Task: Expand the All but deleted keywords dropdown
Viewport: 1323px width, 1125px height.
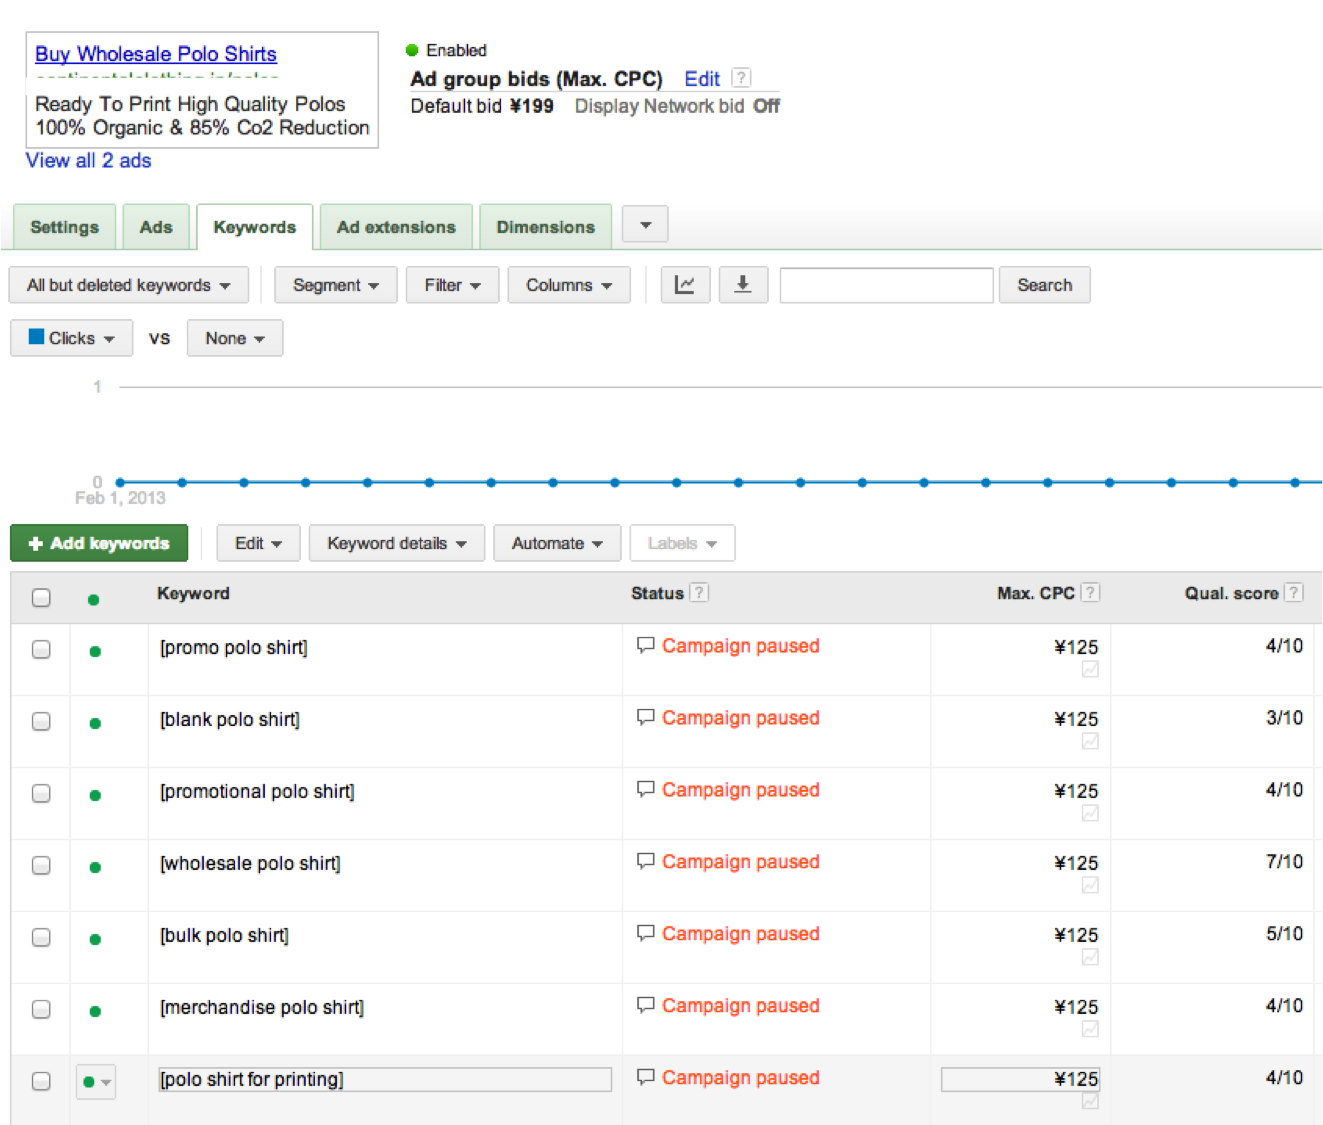Action: click(128, 285)
